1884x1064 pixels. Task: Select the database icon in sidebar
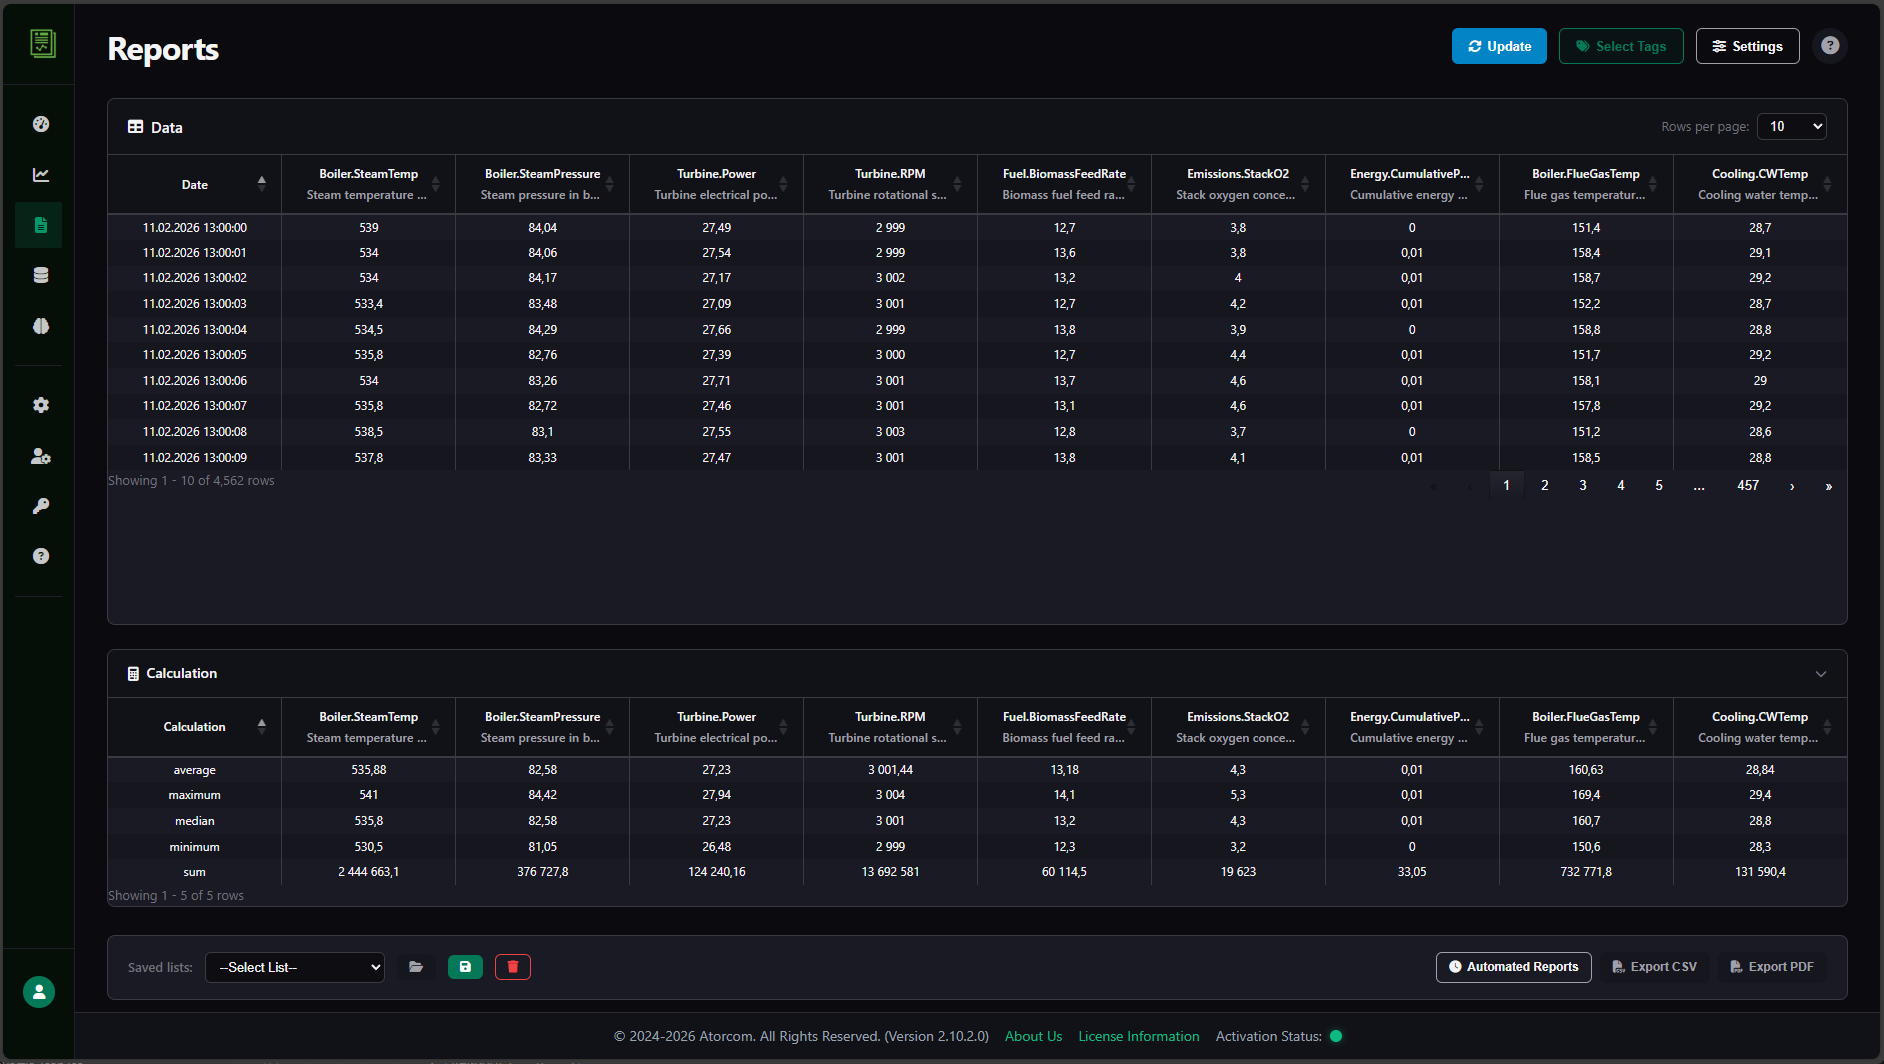(x=40, y=275)
